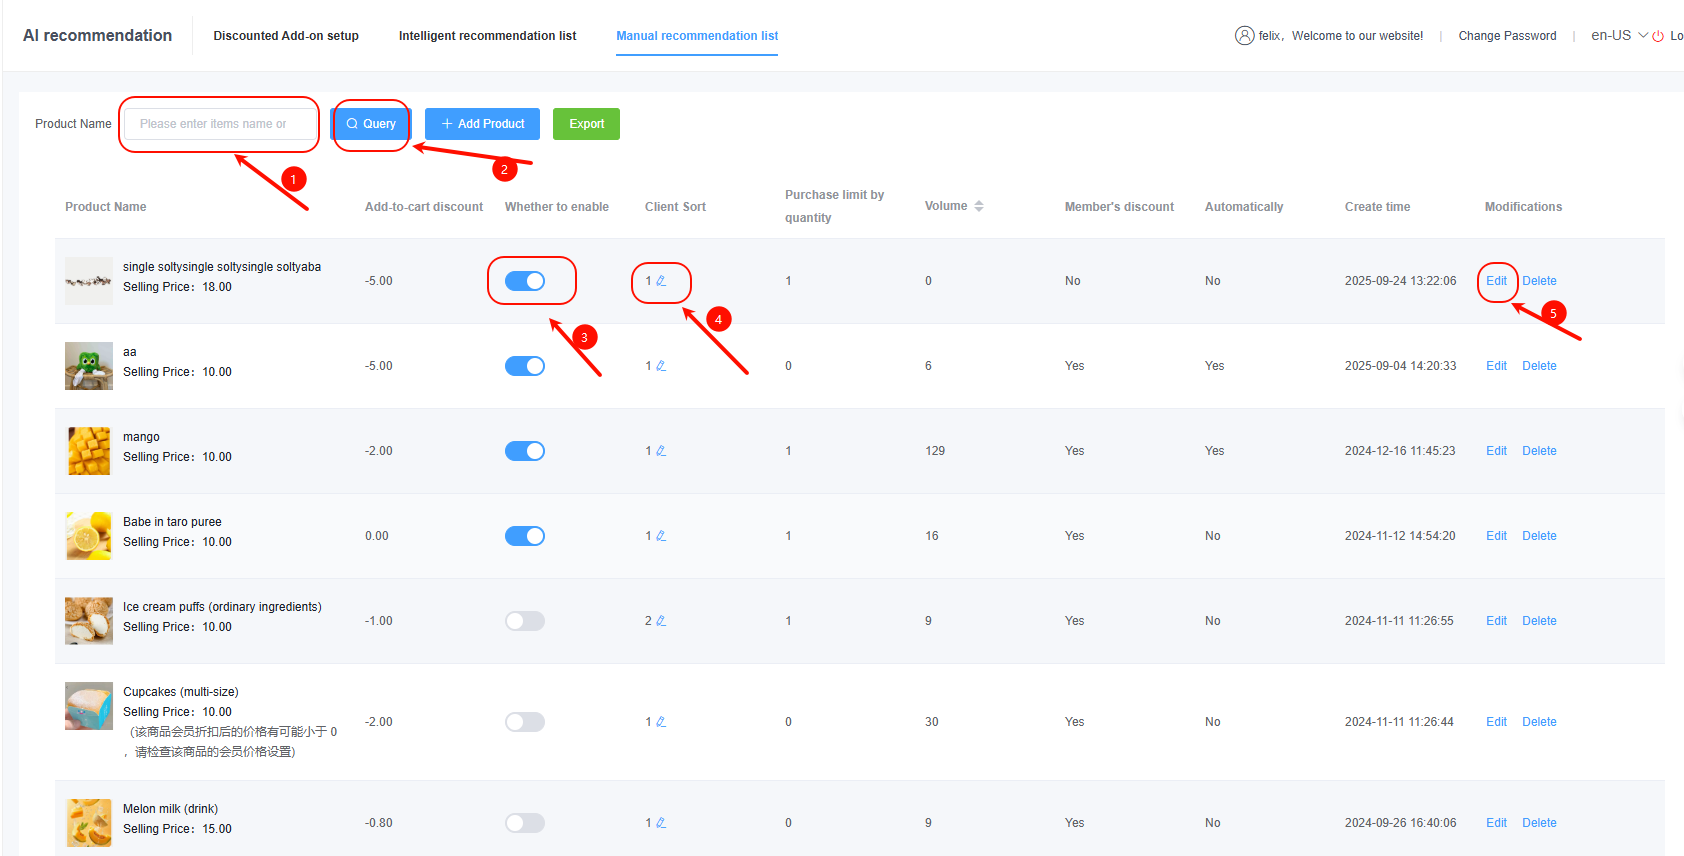Click the Add Product button
Screen dimensions: 1684x856
pos(482,124)
